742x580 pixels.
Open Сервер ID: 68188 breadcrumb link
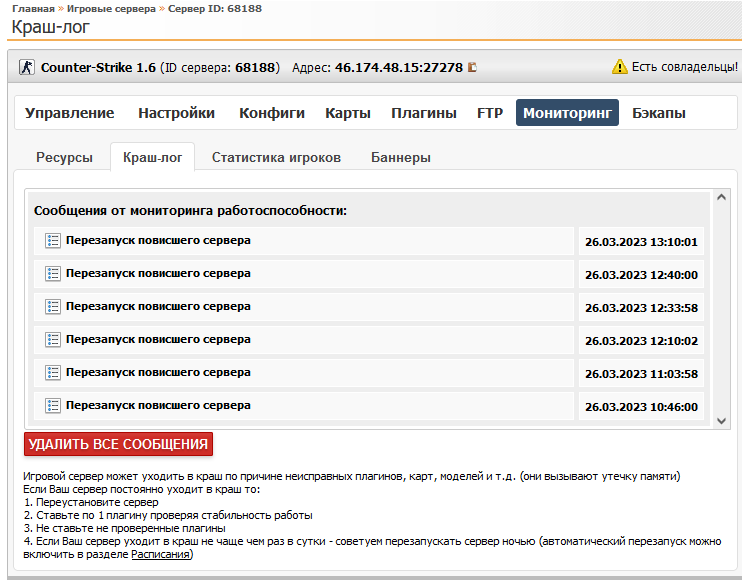[215, 9]
